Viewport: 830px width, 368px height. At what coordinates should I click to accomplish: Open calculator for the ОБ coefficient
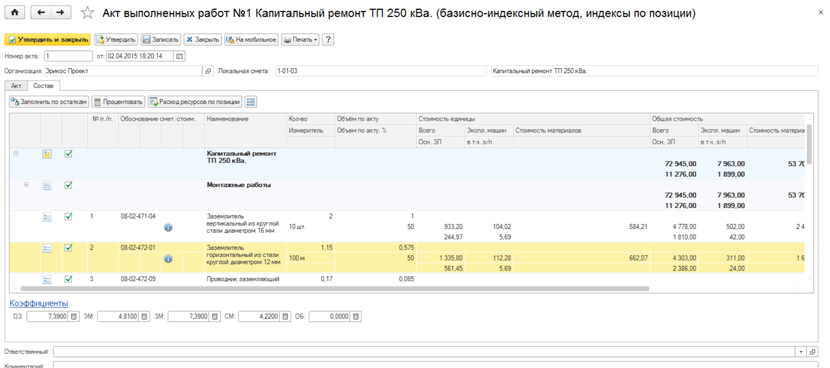pyautogui.click(x=356, y=317)
